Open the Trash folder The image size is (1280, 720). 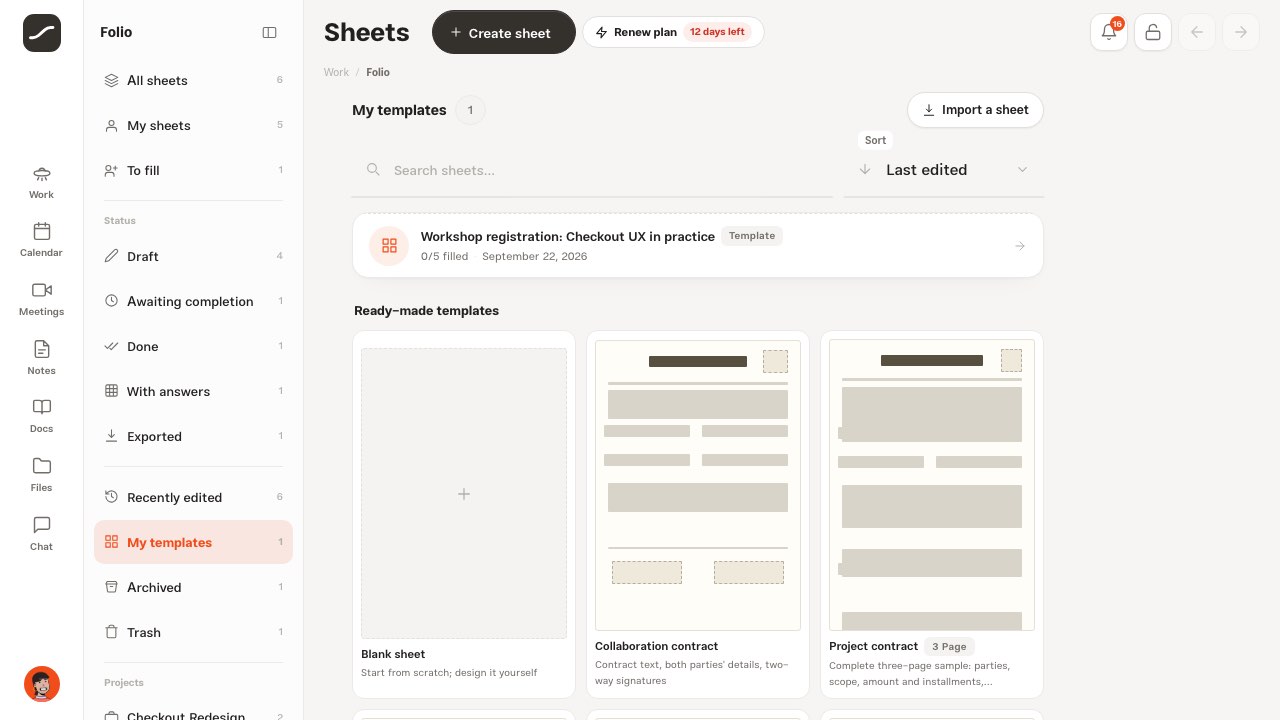[193, 632]
